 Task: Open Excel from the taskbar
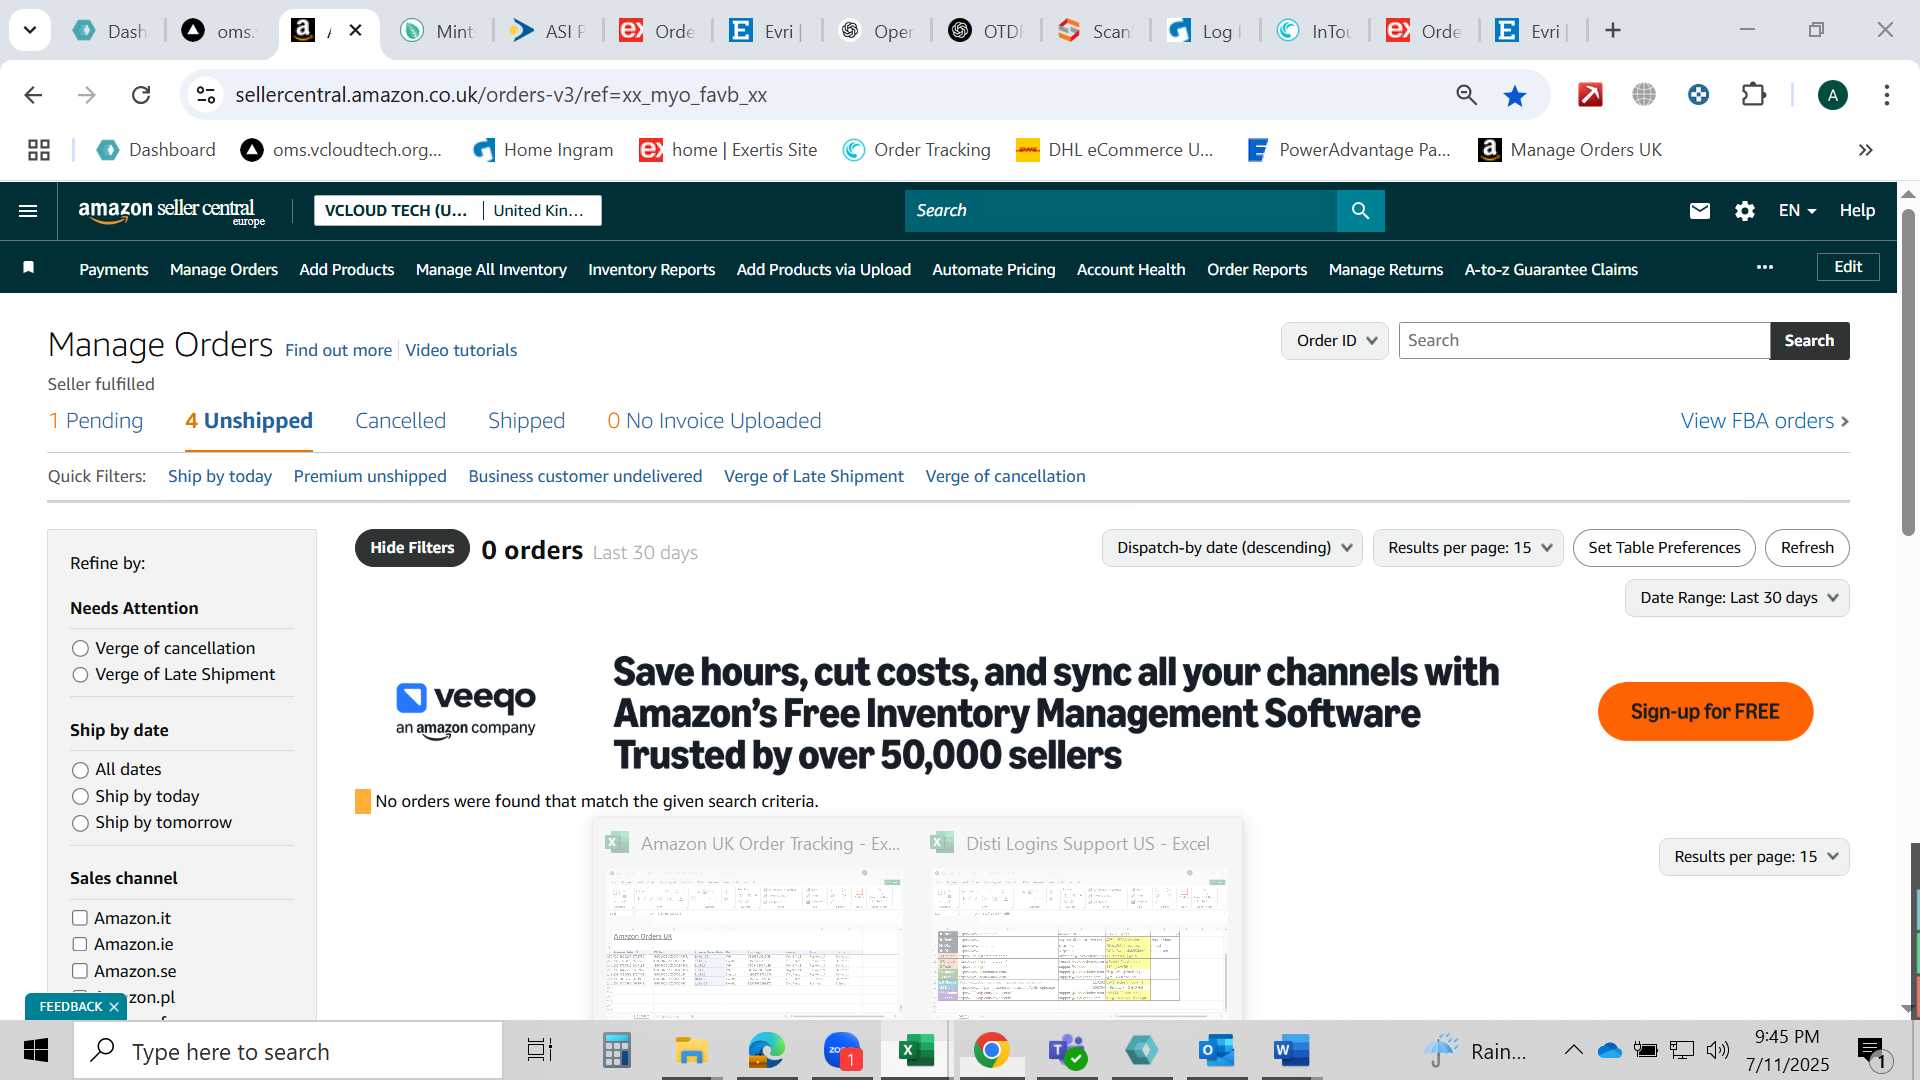point(915,1050)
